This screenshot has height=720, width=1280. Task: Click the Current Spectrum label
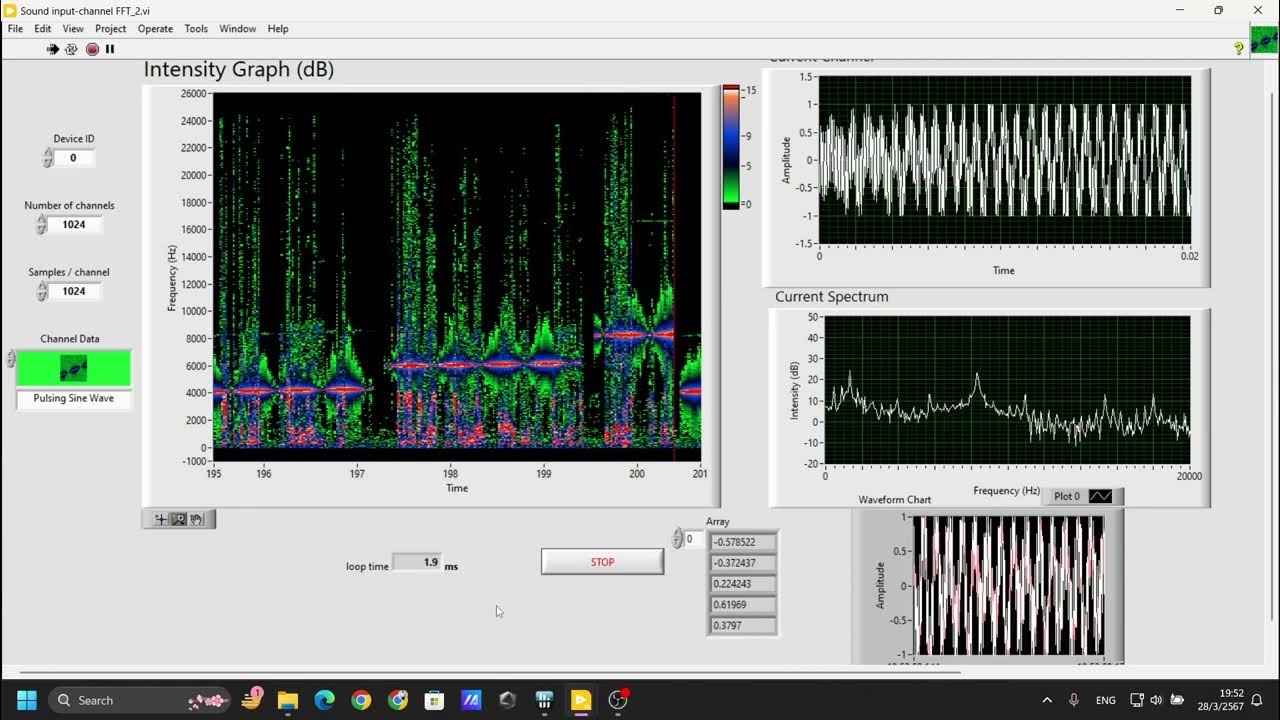click(x=831, y=297)
